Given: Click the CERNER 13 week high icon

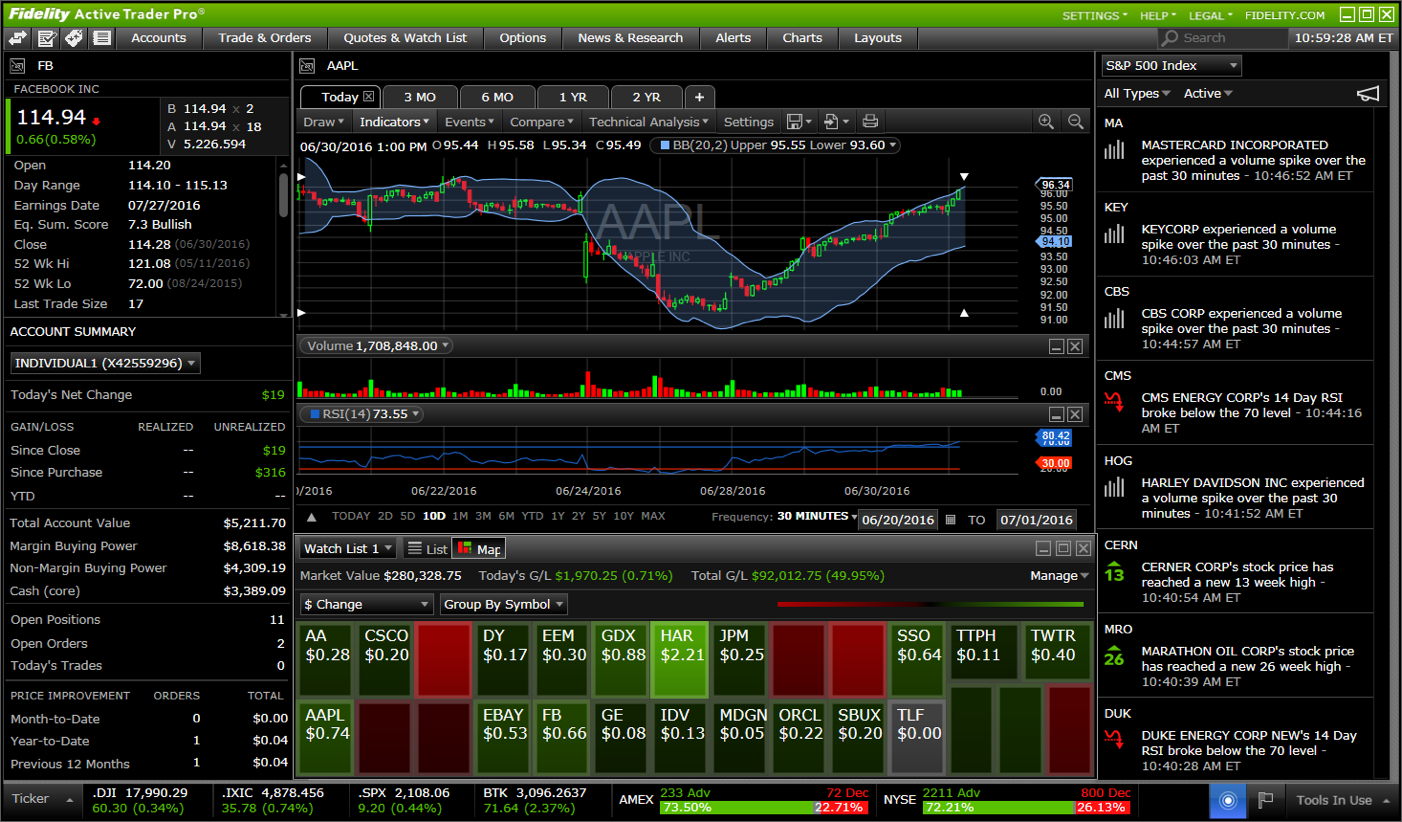Looking at the screenshot, I should (1114, 572).
